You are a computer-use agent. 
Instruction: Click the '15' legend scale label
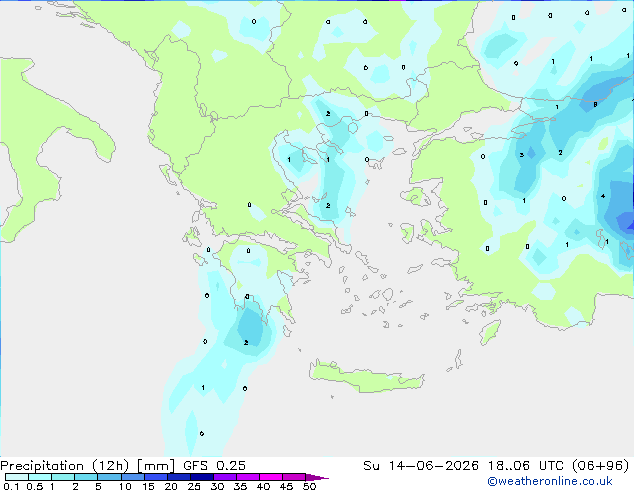[x=148, y=486]
